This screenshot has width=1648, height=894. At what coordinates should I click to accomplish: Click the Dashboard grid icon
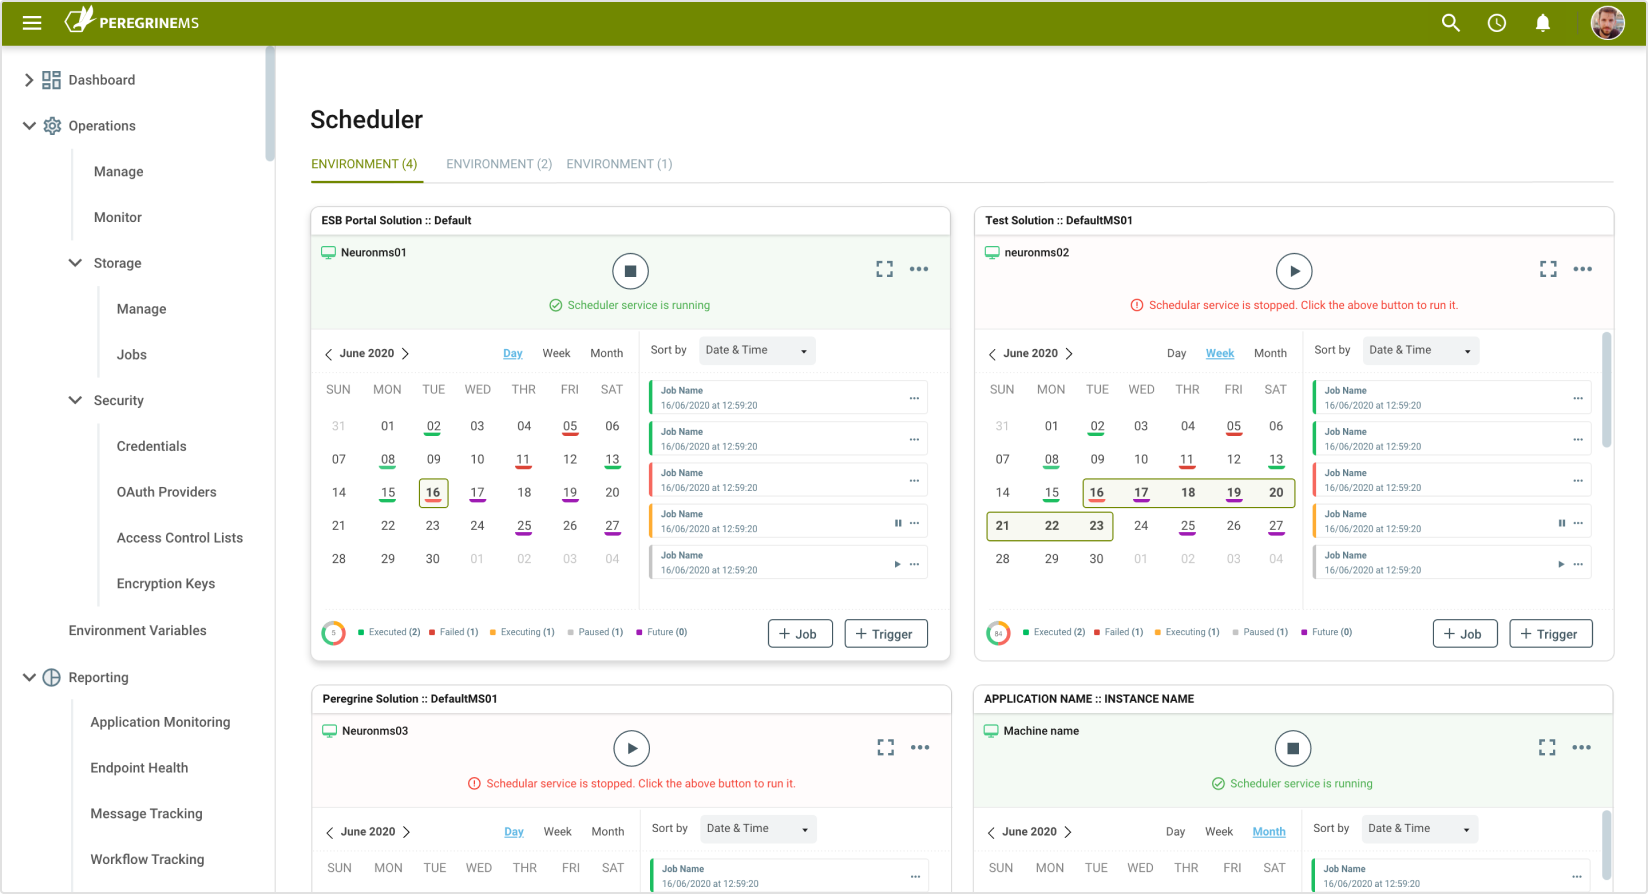[51, 80]
